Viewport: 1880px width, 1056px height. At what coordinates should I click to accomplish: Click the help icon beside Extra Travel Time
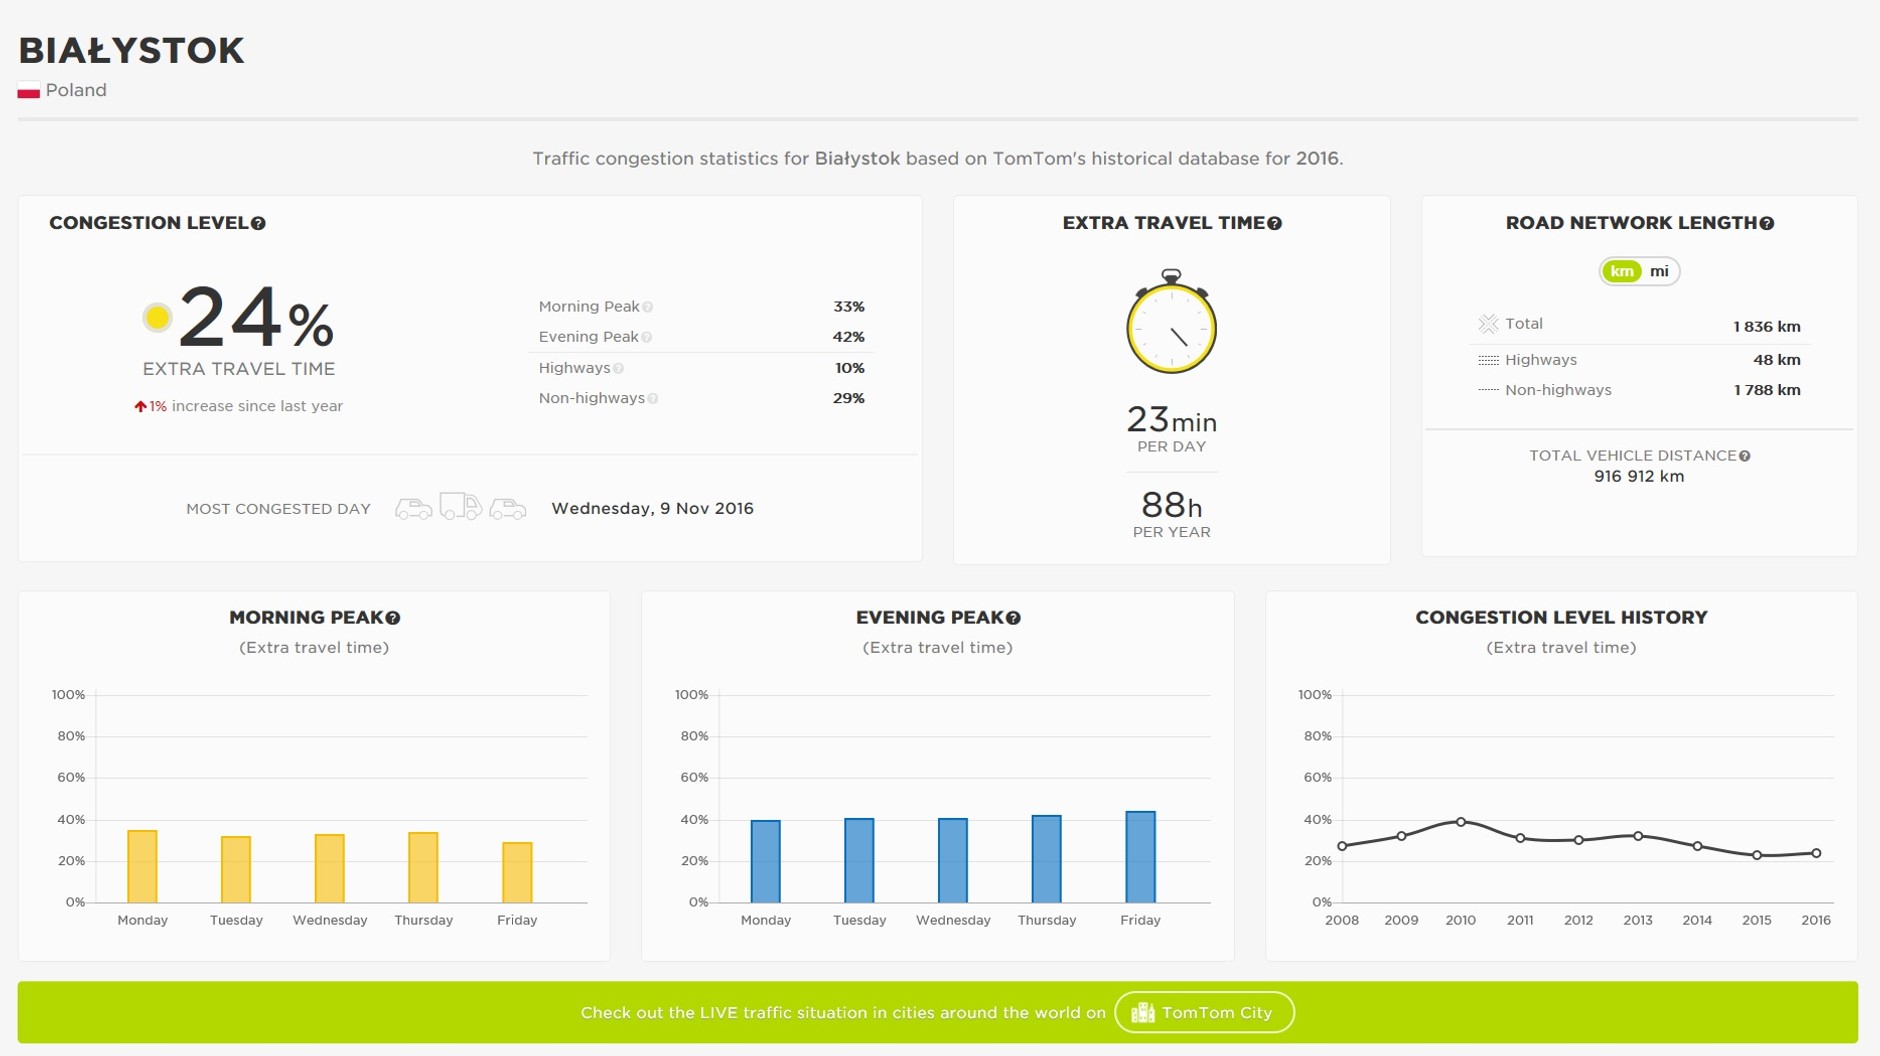(x=1274, y=223)
